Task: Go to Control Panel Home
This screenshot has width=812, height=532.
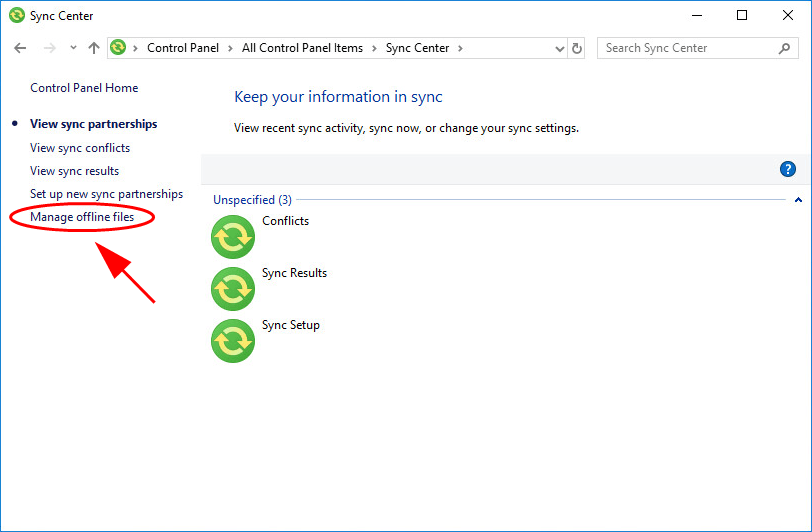Action: tap(84, 88)
